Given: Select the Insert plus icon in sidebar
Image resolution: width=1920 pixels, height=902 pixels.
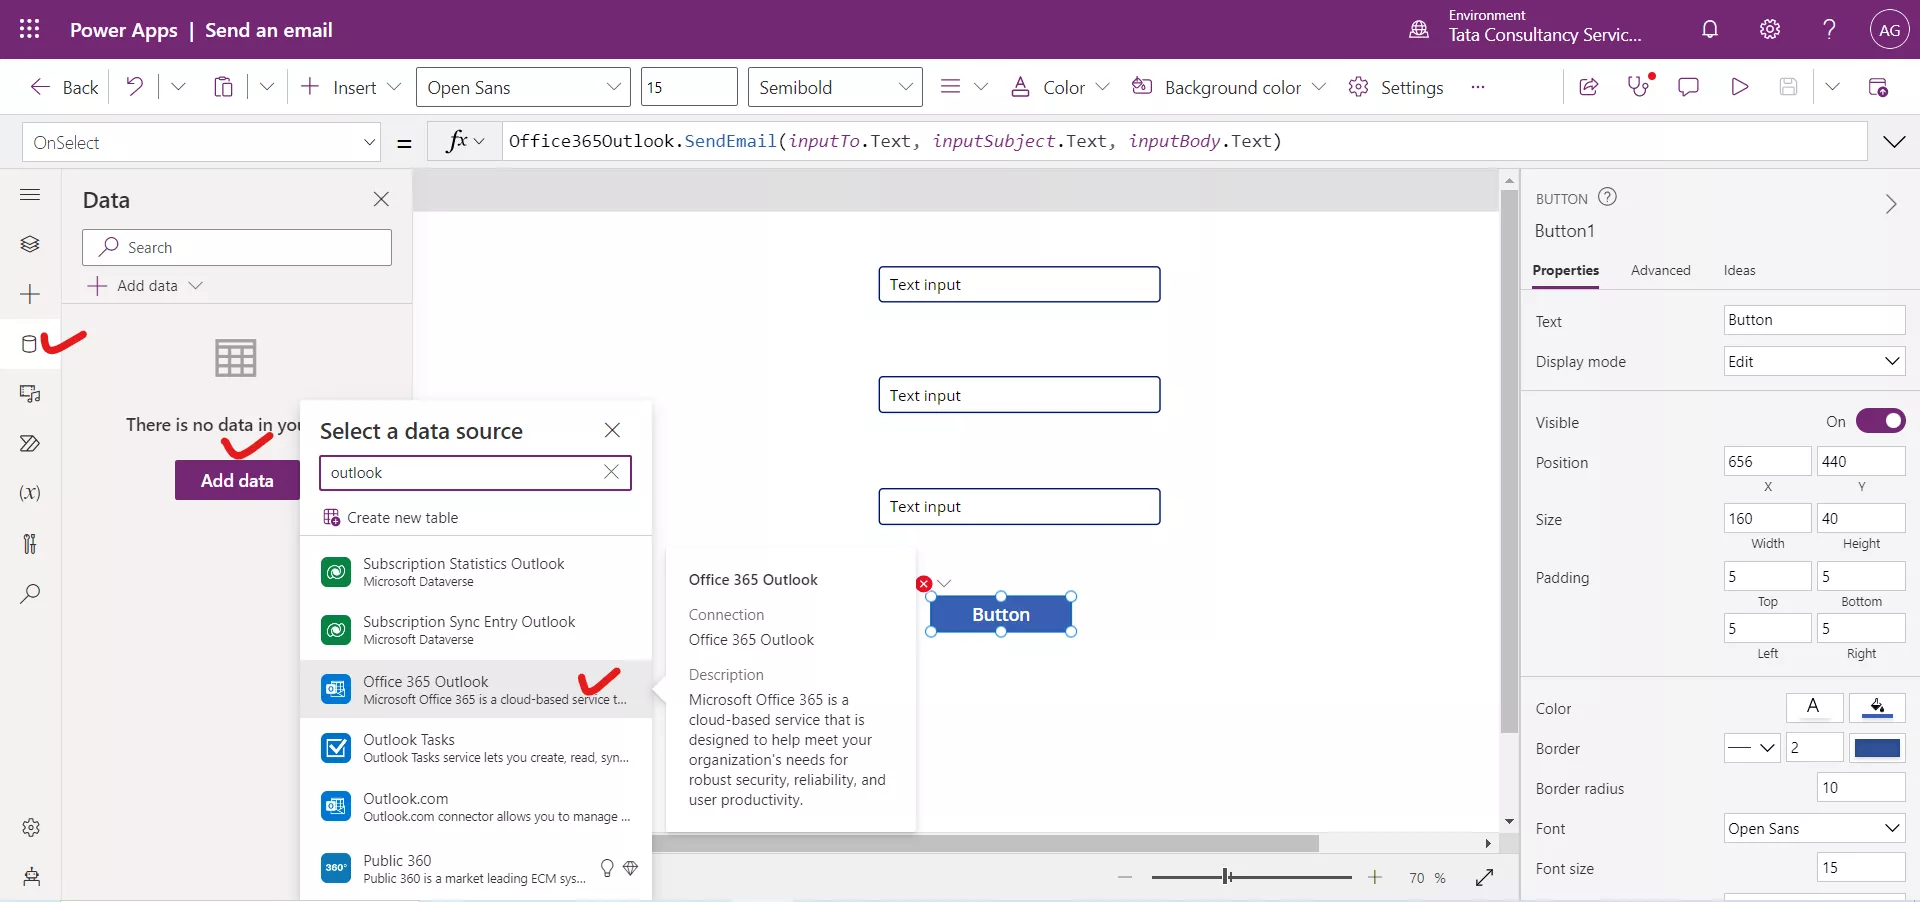Looking at the screenshot, I should click(30, 295).
